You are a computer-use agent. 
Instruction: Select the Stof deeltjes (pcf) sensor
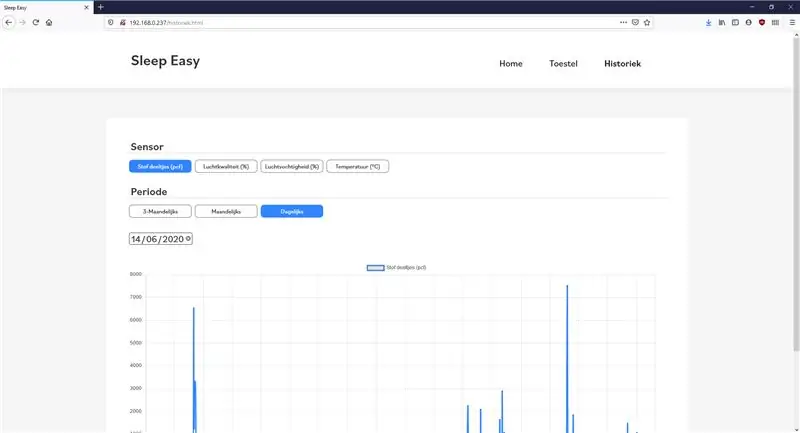(x=160, y=166)
